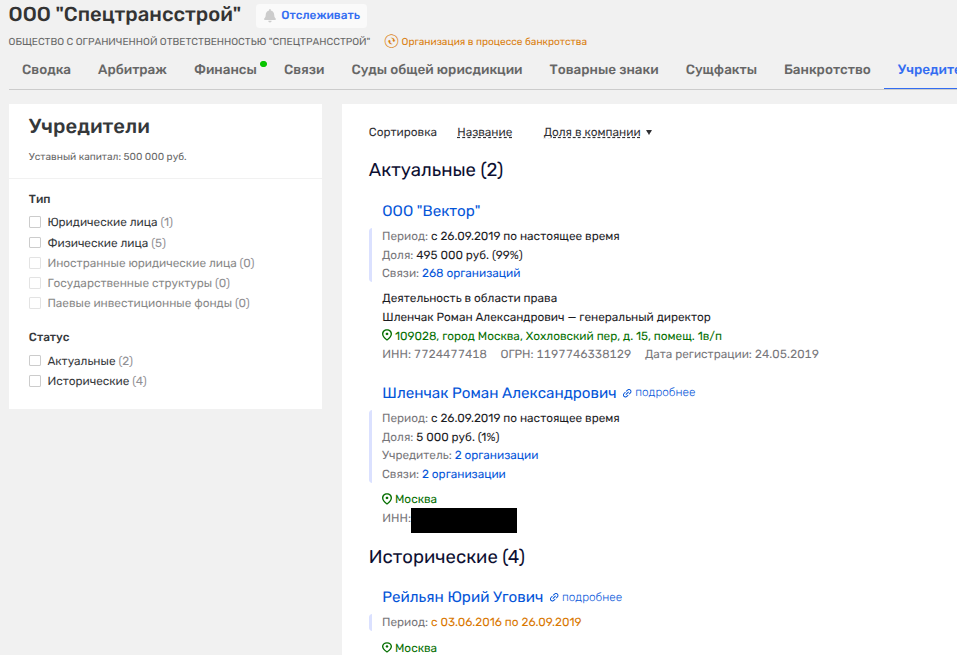The width and height of the screenshot is (957, 655).
Task: Go to the Банкротство tab
Action: coord(827,70)
